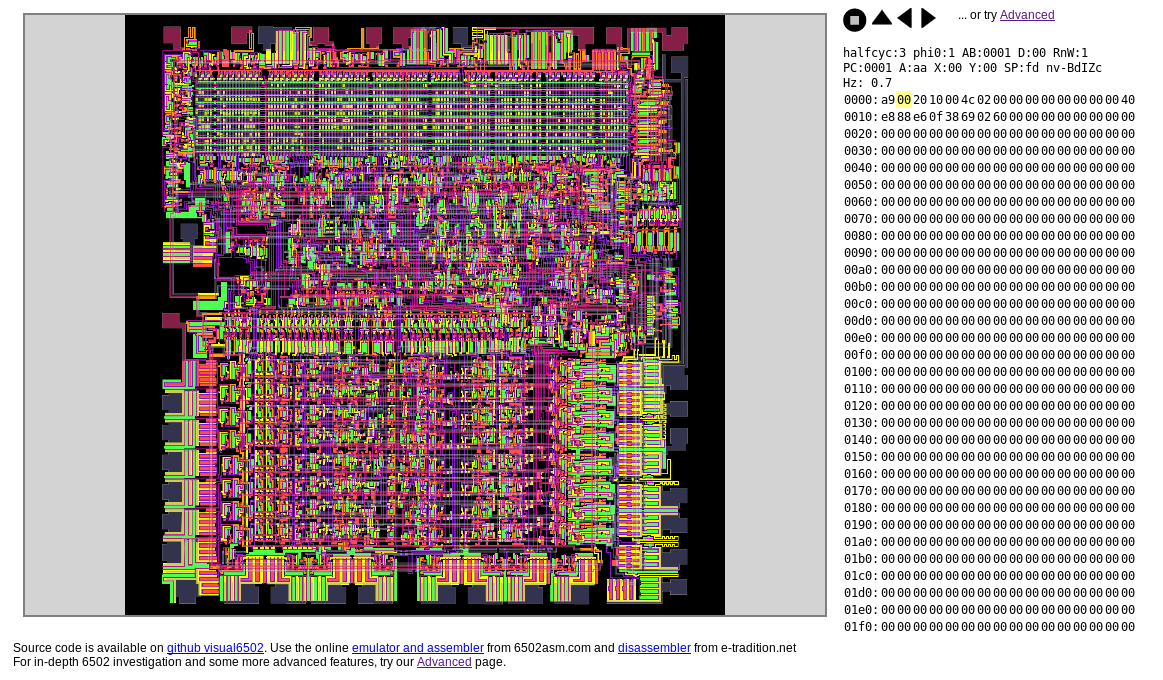The image size is (1163, 680).
Task: Click the e6 byte in row 0010
Action: (920, 117)
